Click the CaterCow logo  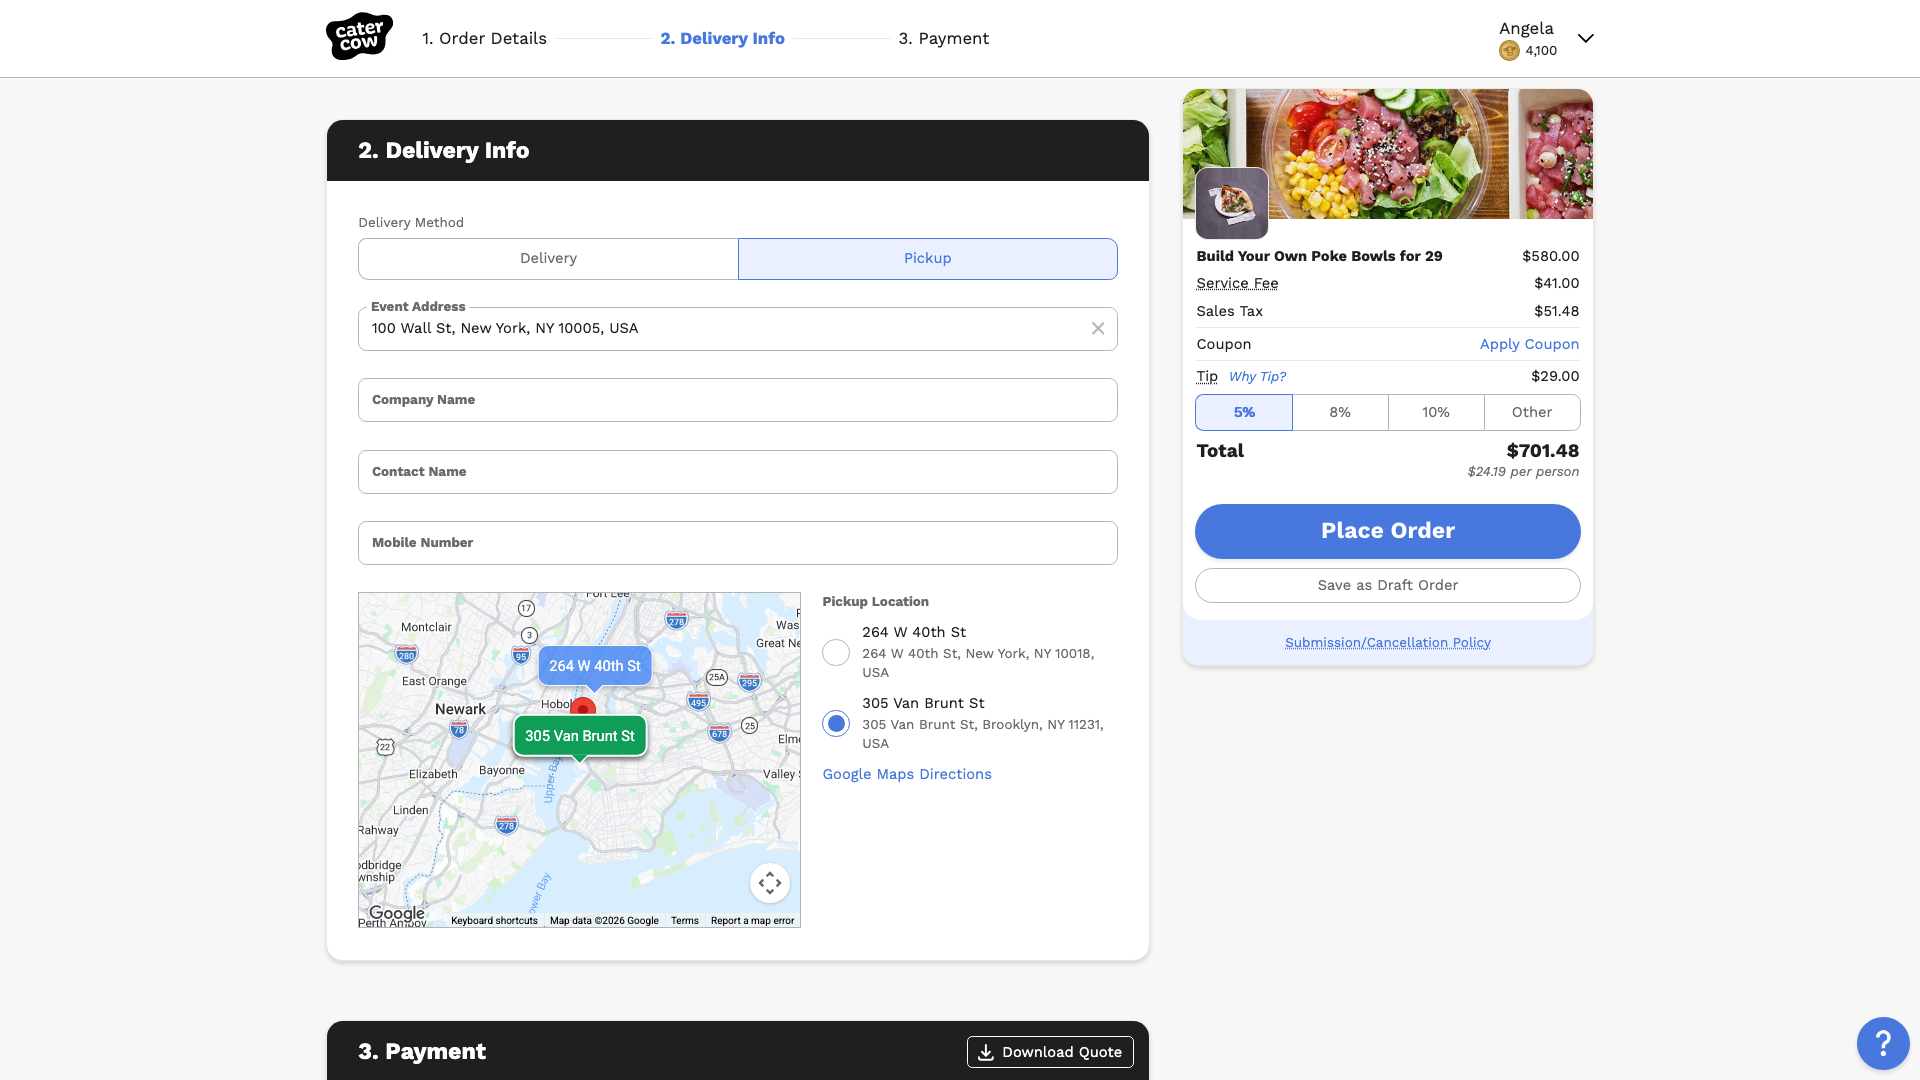(359, 37)
